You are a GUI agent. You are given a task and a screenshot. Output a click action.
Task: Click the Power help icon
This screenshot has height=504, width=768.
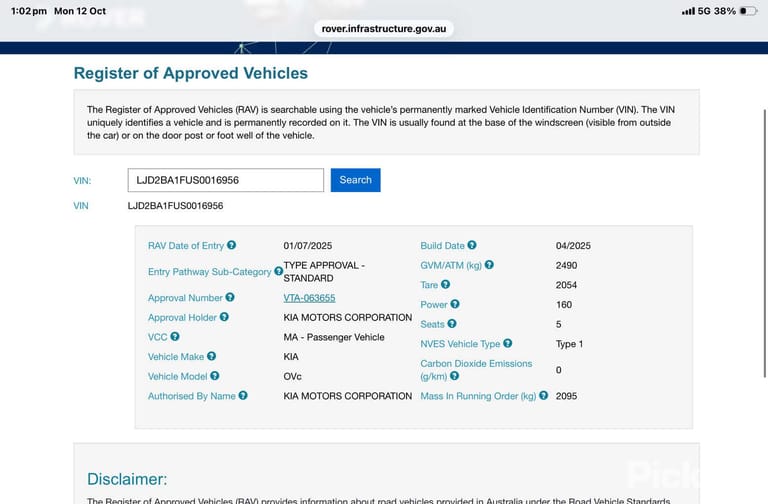click(455, 304)
